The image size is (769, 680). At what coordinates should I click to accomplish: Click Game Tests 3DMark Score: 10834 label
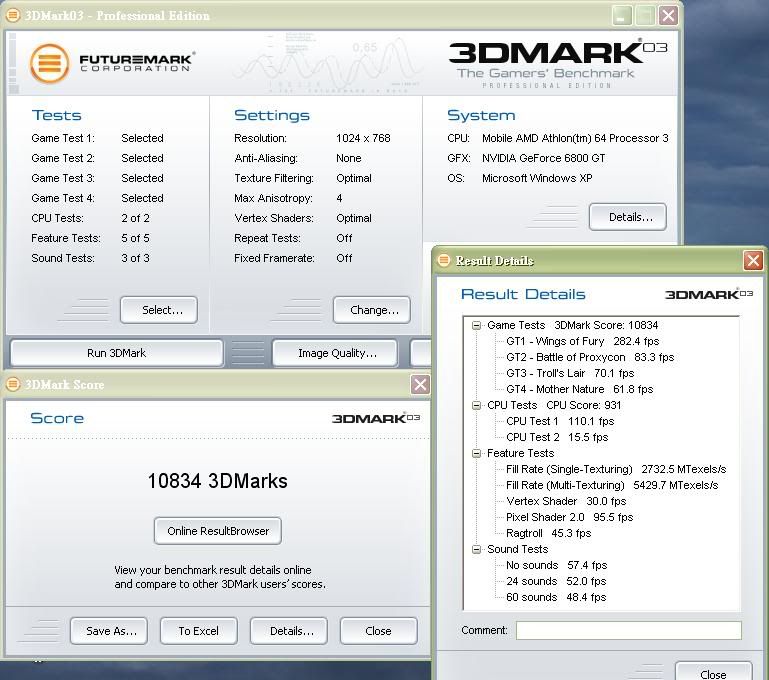pos(572,326)
